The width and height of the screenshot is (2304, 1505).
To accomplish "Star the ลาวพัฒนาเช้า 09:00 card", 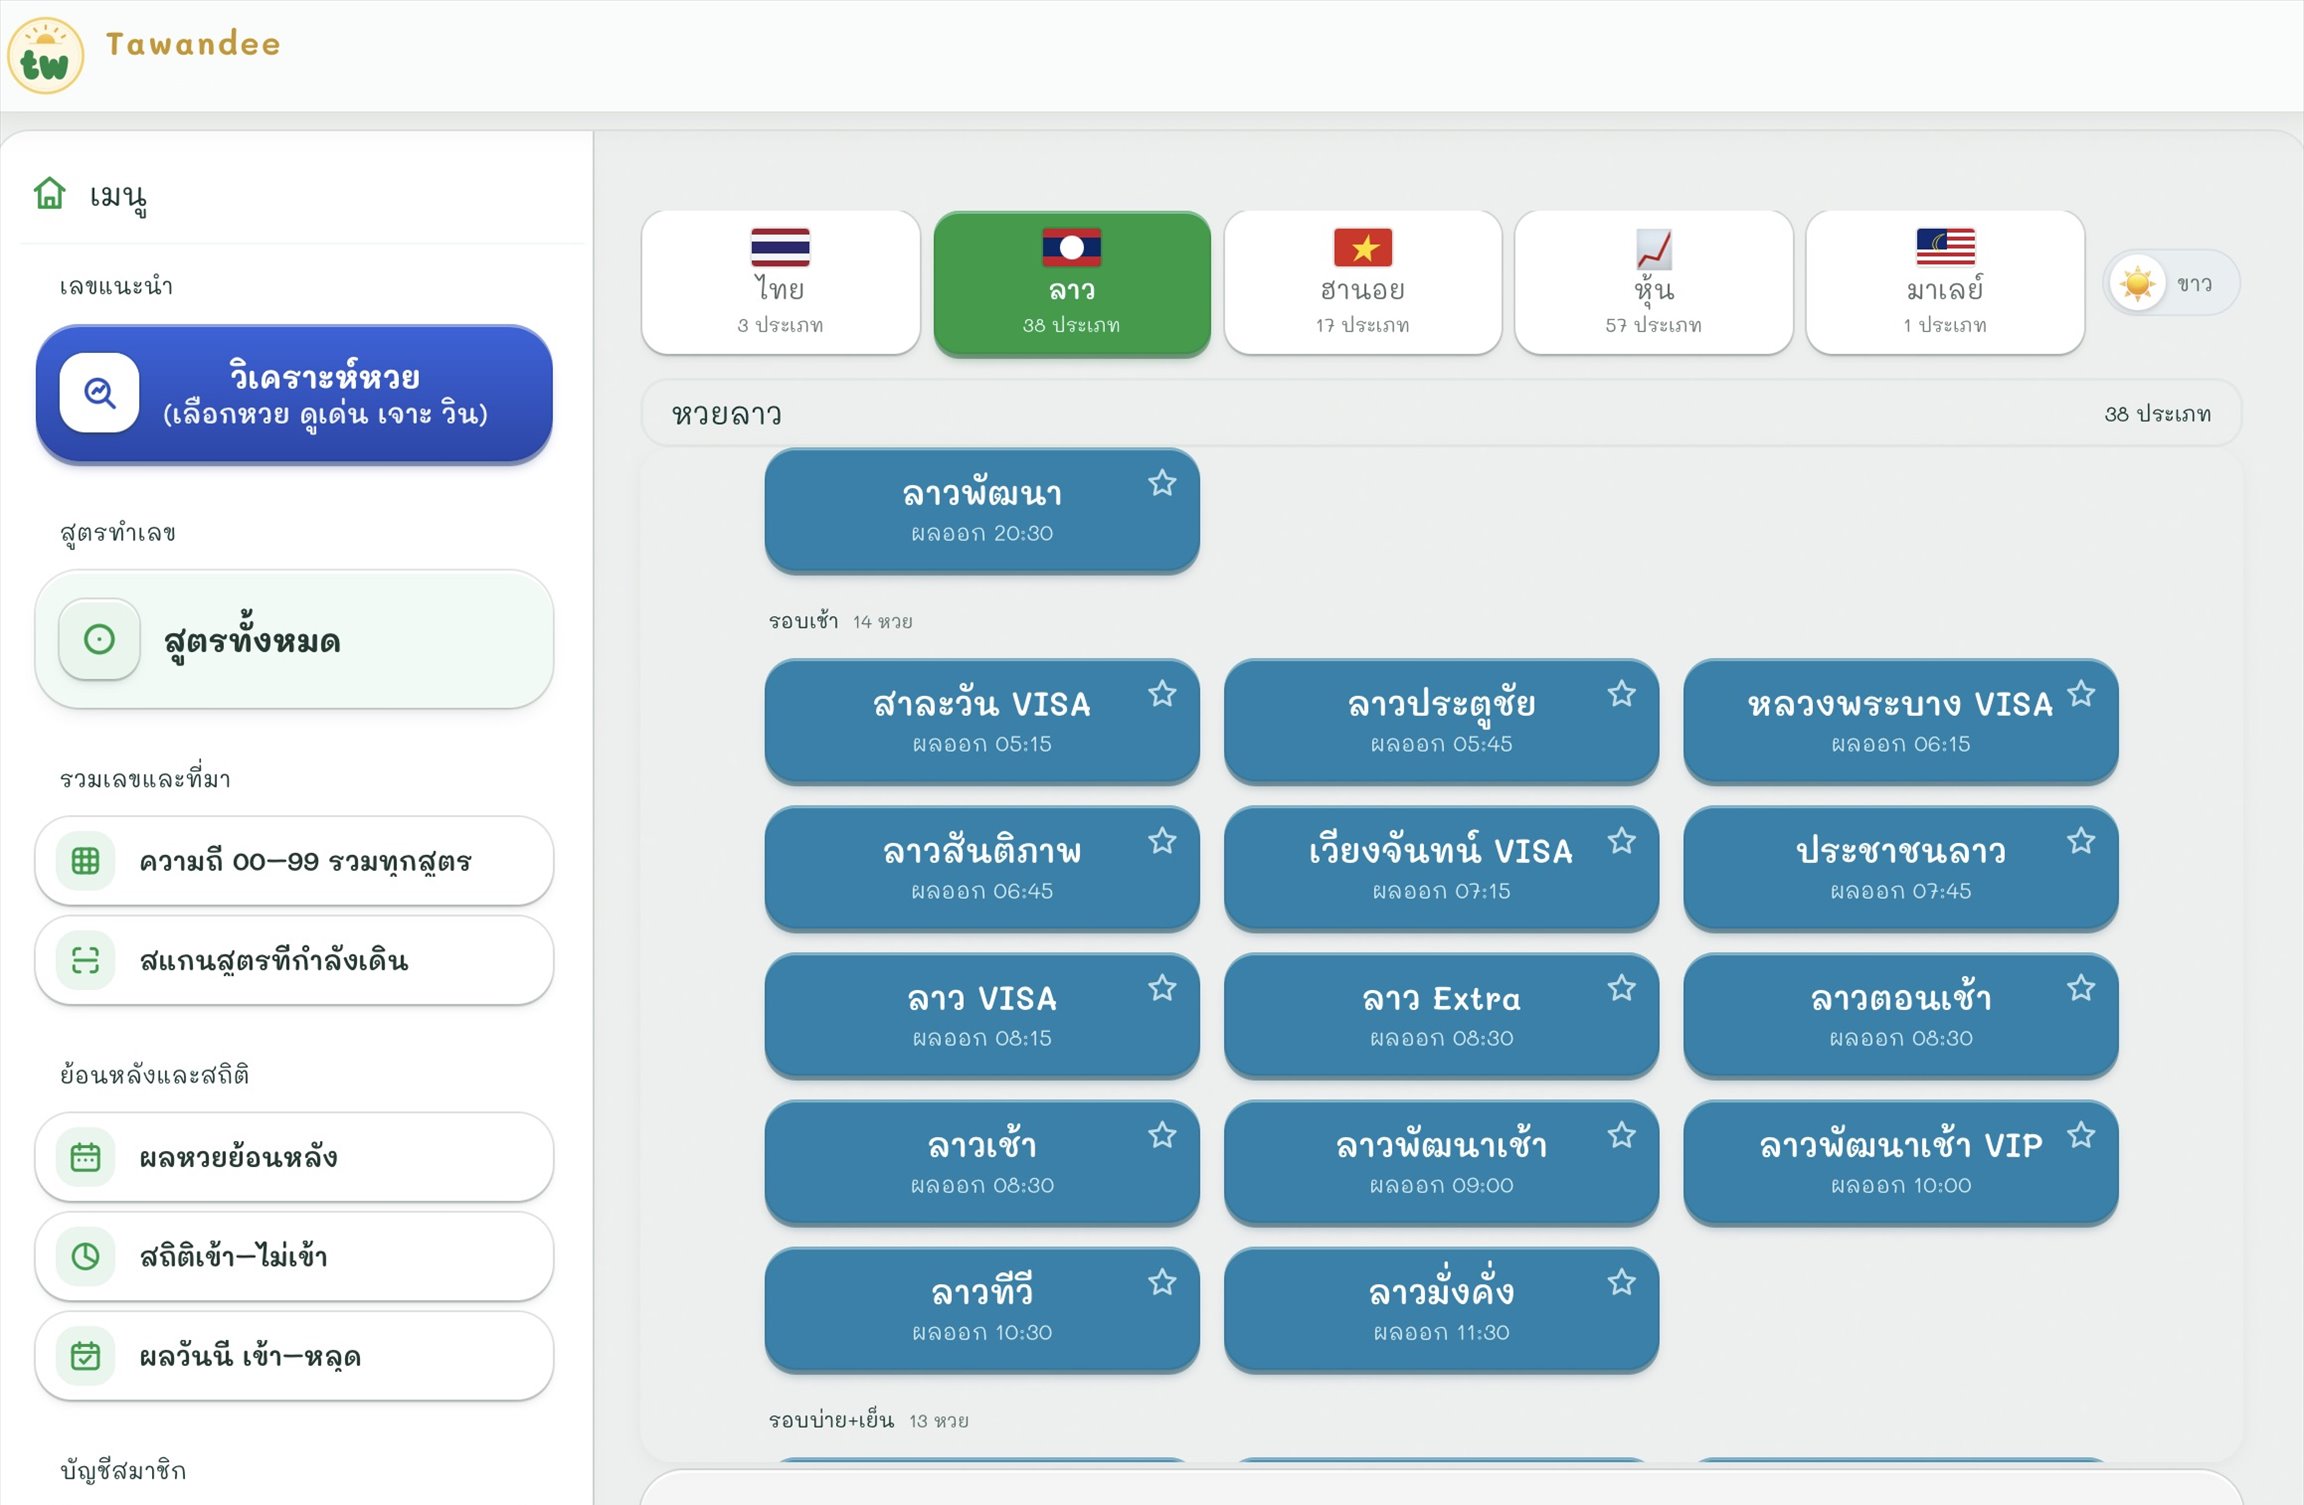I will [x=1622, y=1135].
